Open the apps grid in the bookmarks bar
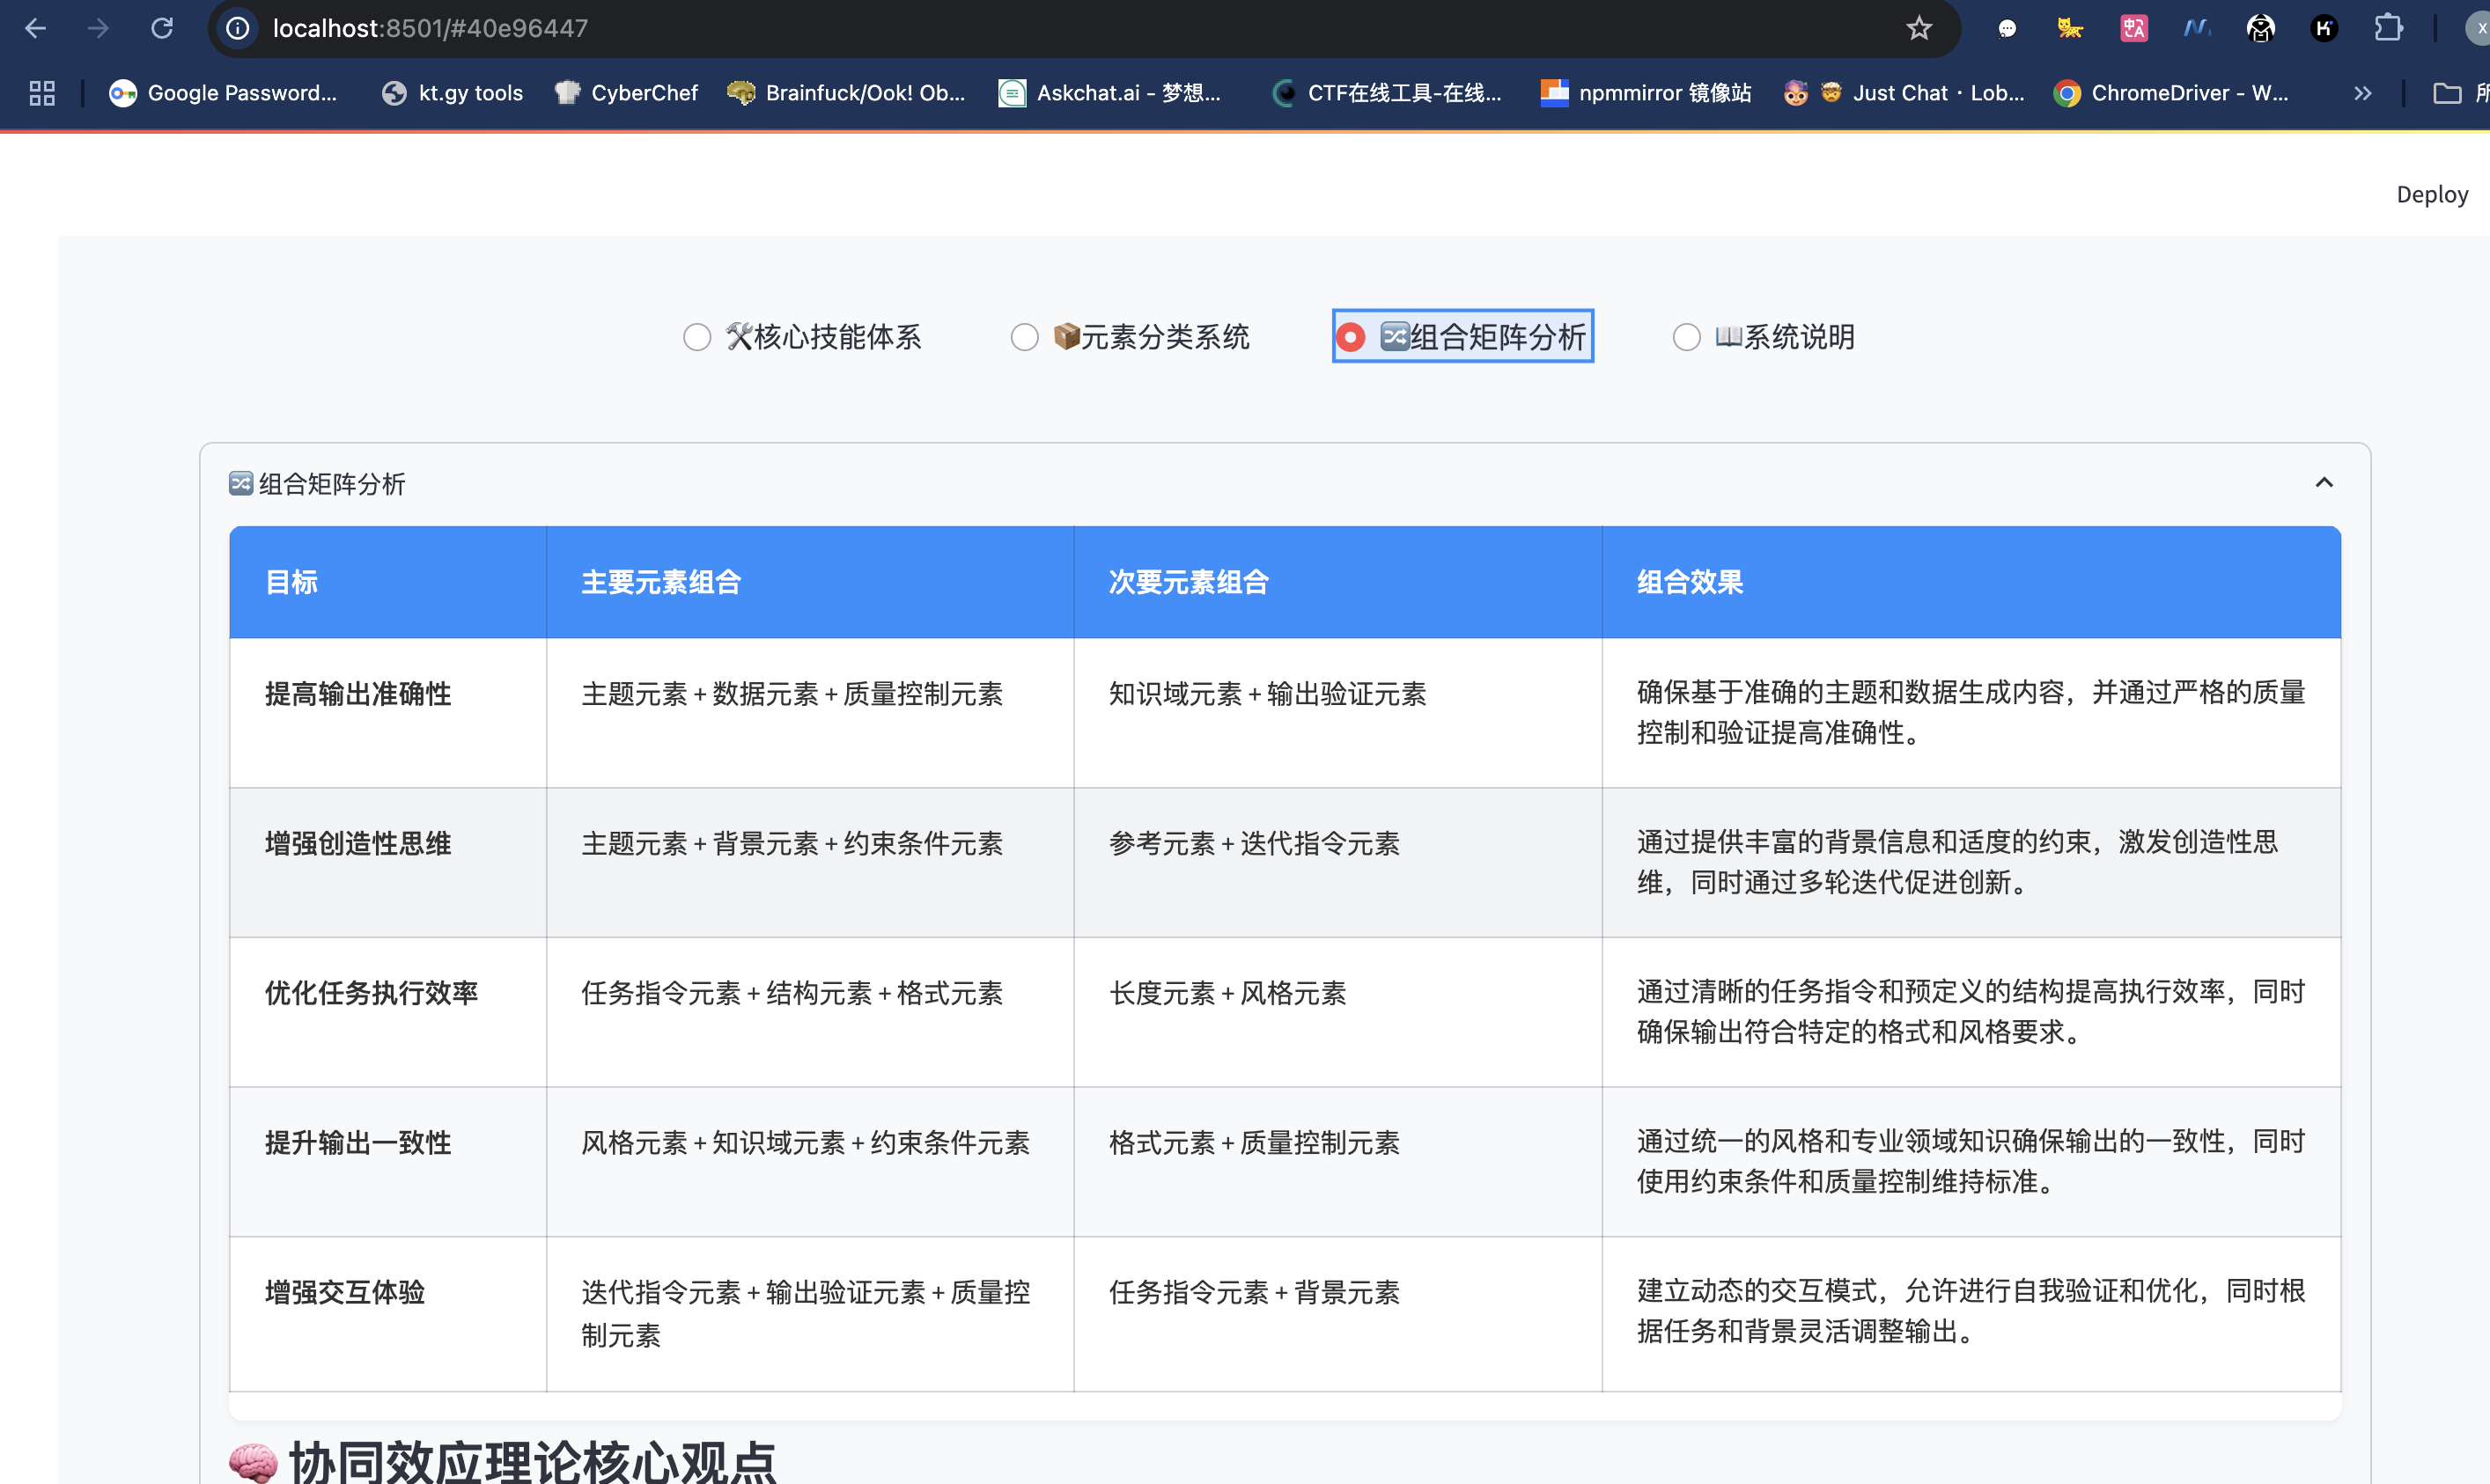This screenshot has width=2490, height=1484. coord(42,93)
